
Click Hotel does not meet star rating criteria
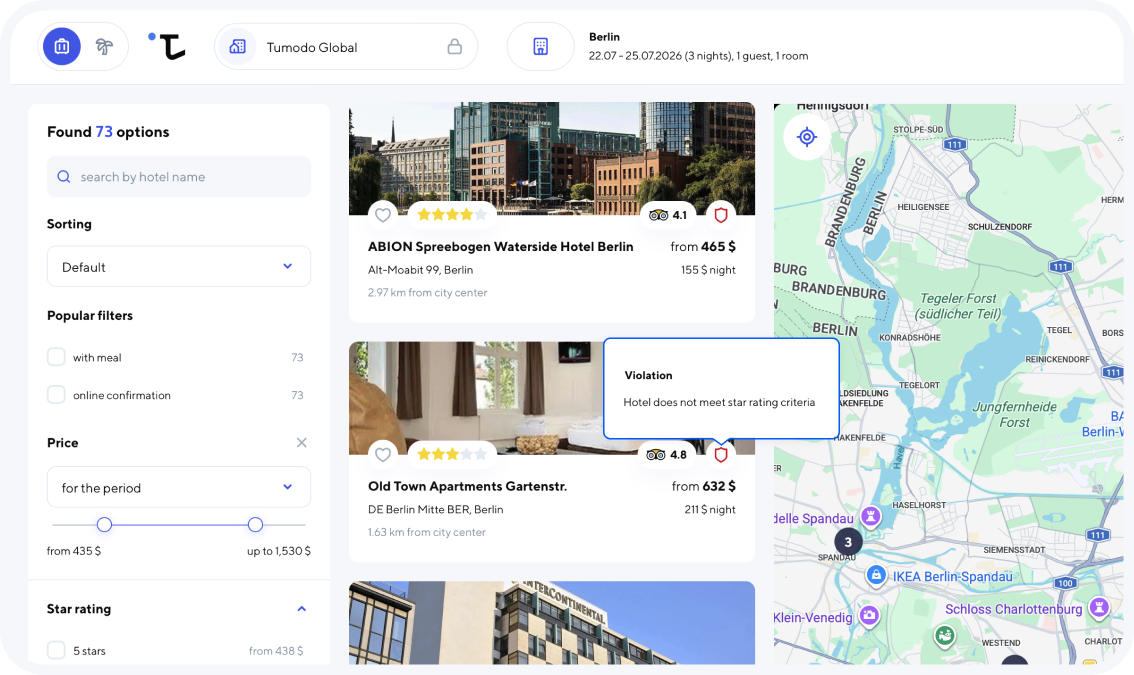click(719, 402)
